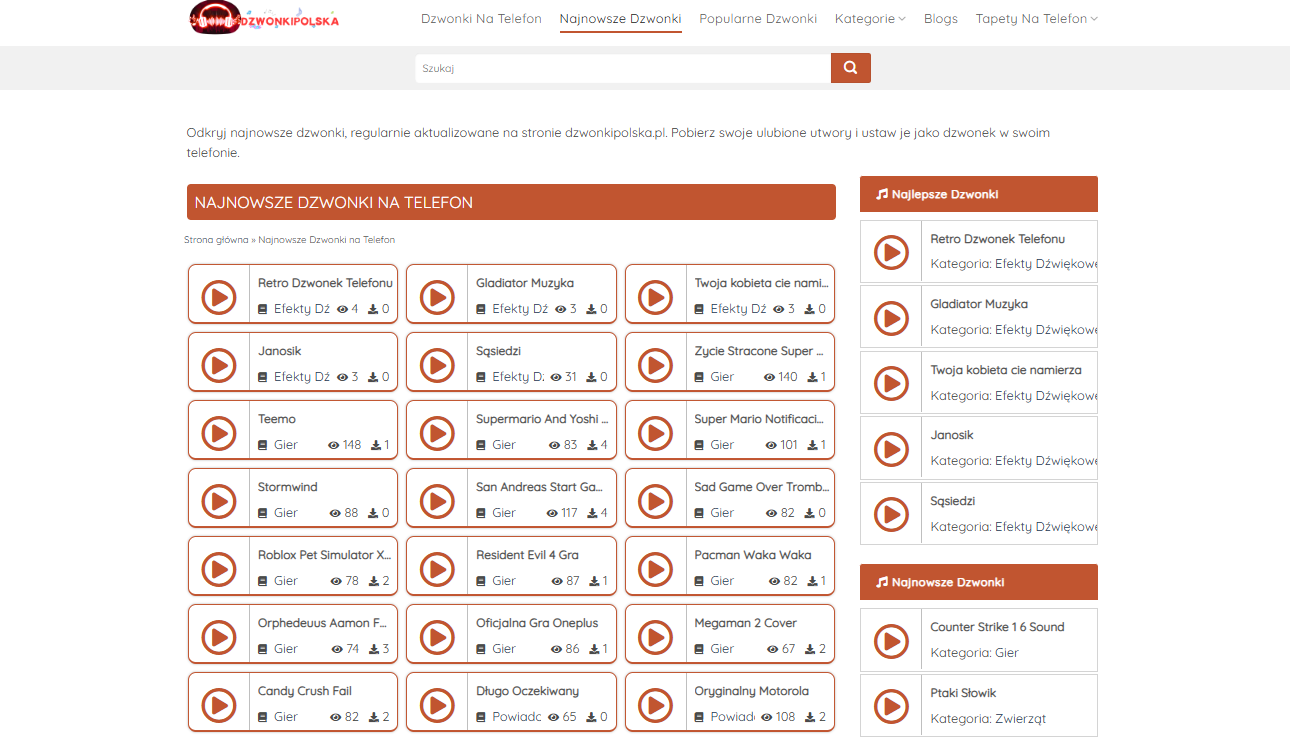Screen dimensions: 1290x737
Task: Play Megaman 2 Cover ringtone
Action: (655, 636)
